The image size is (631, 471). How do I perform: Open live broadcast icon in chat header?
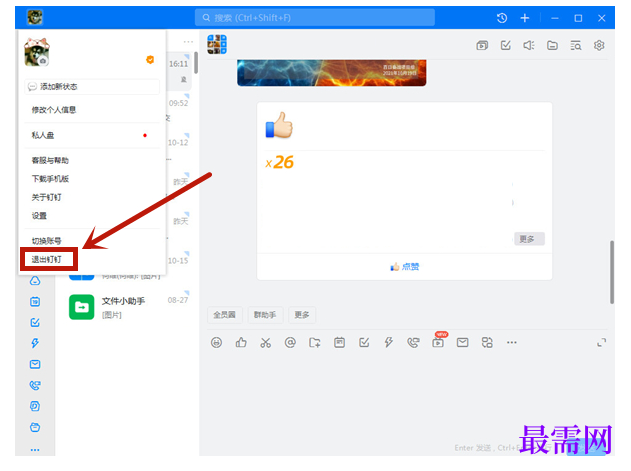click(482, 45)
